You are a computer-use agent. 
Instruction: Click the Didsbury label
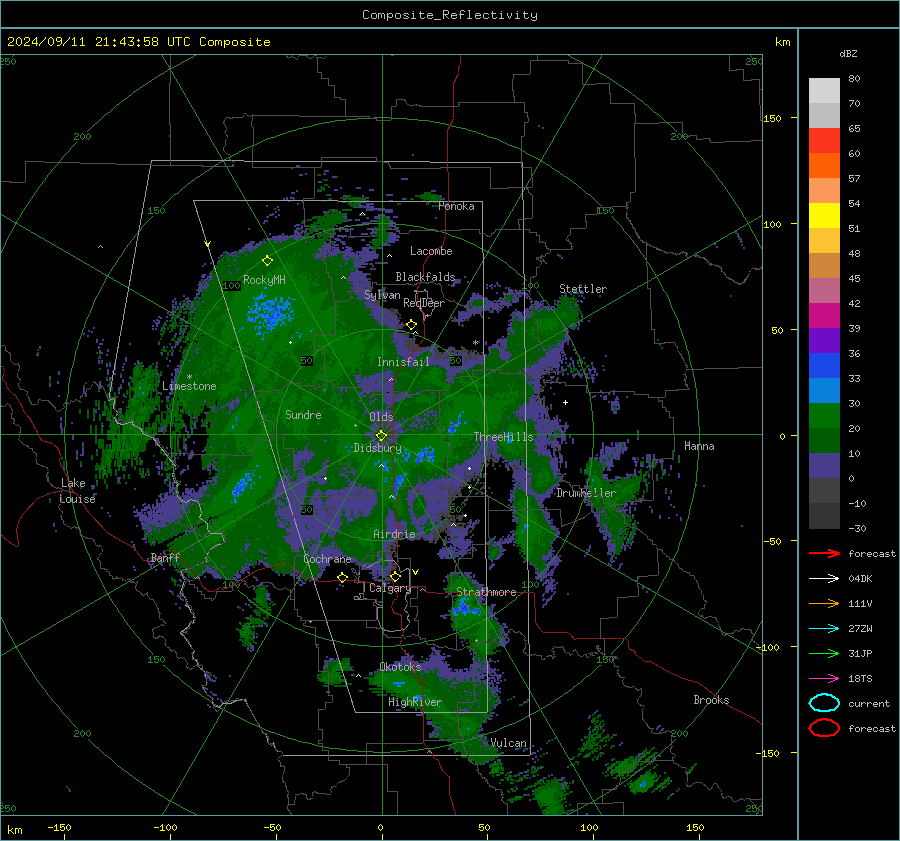click(377, 448)
